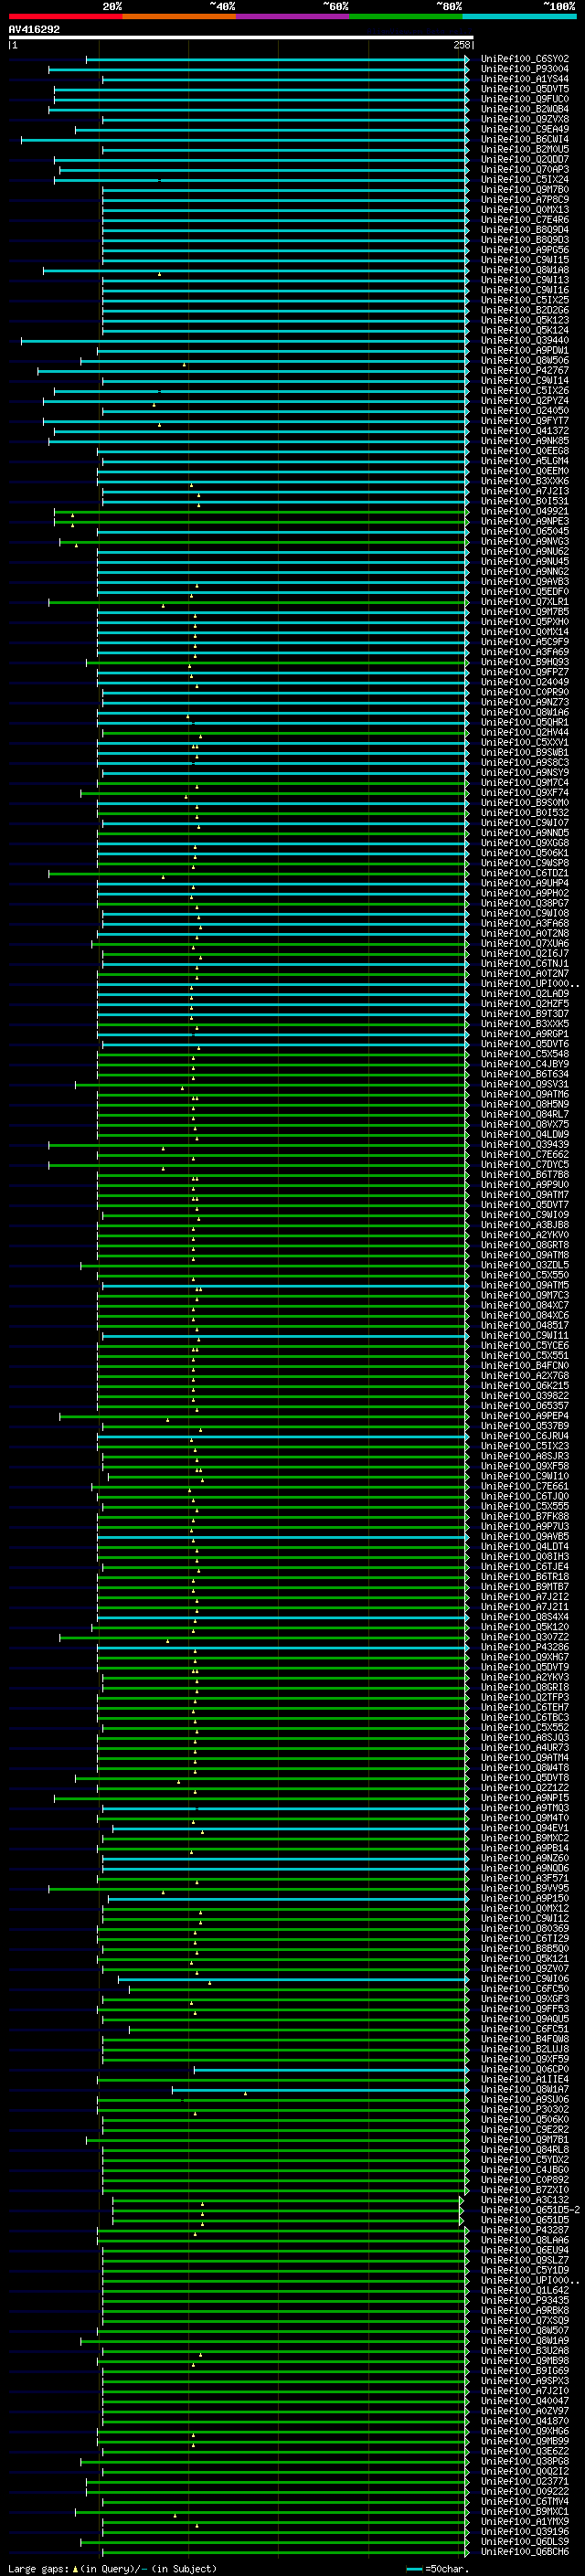
Task: Pick hit UniRef100_A8SJR3
Action: tap(525, 1456)
